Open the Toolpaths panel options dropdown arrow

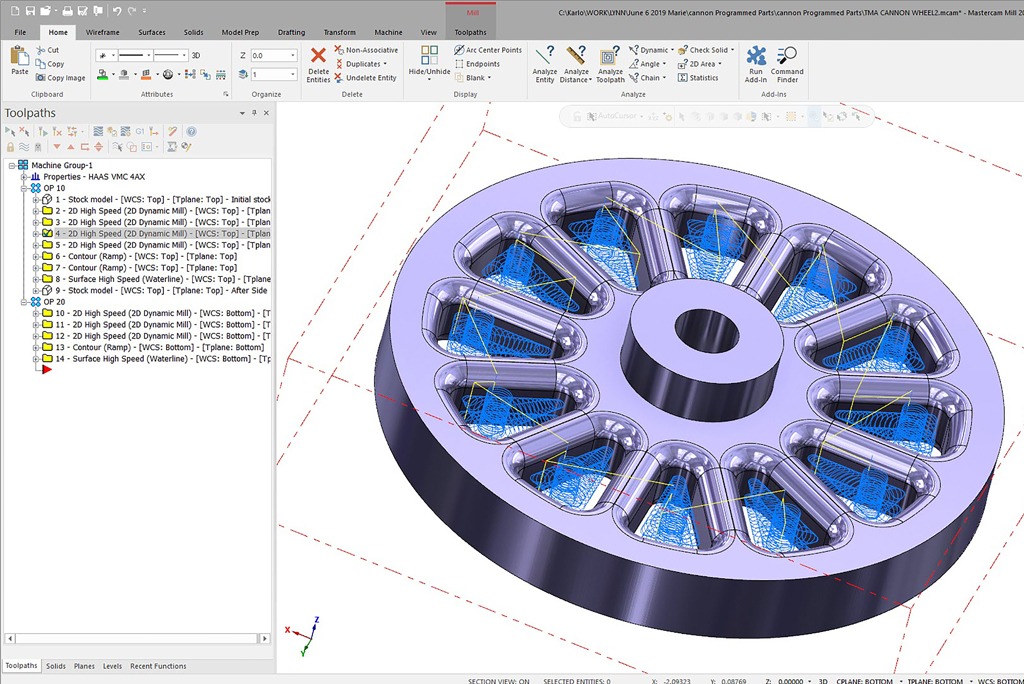click(x=242, y=113)
